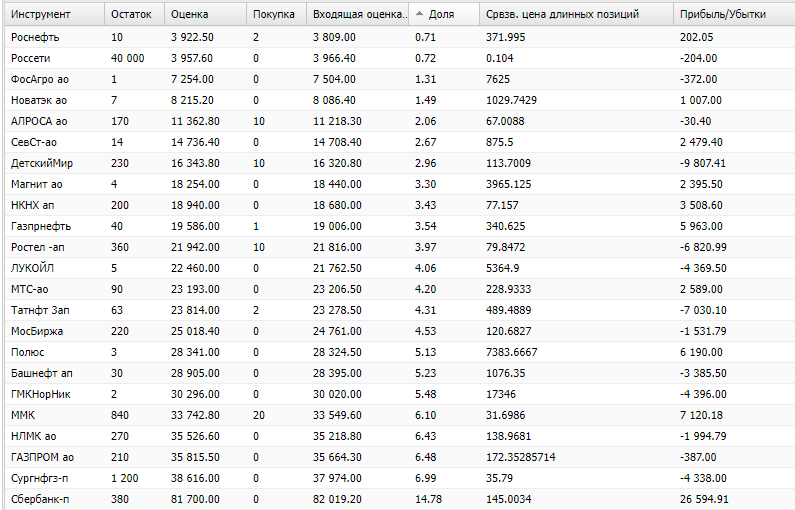Image resolution: width=795 pixels, height=510 pixels.
Task: Select the Россети instrument cell
Action: pos(30,58)
